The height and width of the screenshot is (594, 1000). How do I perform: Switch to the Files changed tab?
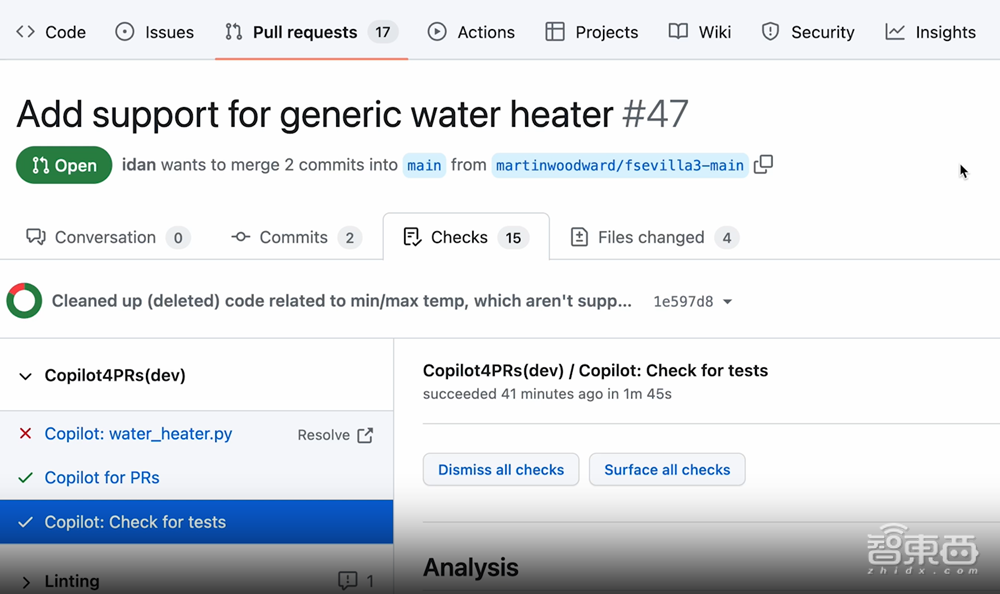pyautogui.click(x=653, y=237)
